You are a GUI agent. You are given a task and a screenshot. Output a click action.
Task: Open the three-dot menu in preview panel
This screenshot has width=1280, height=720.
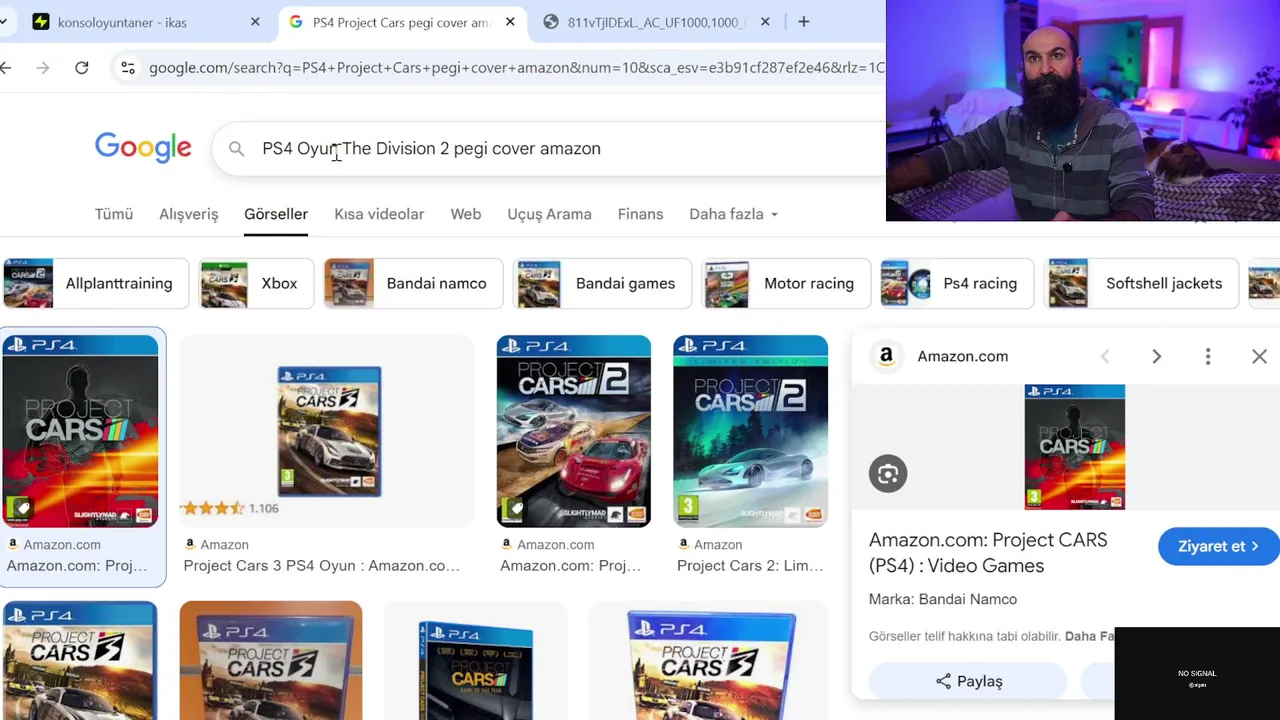point(1208,356)
